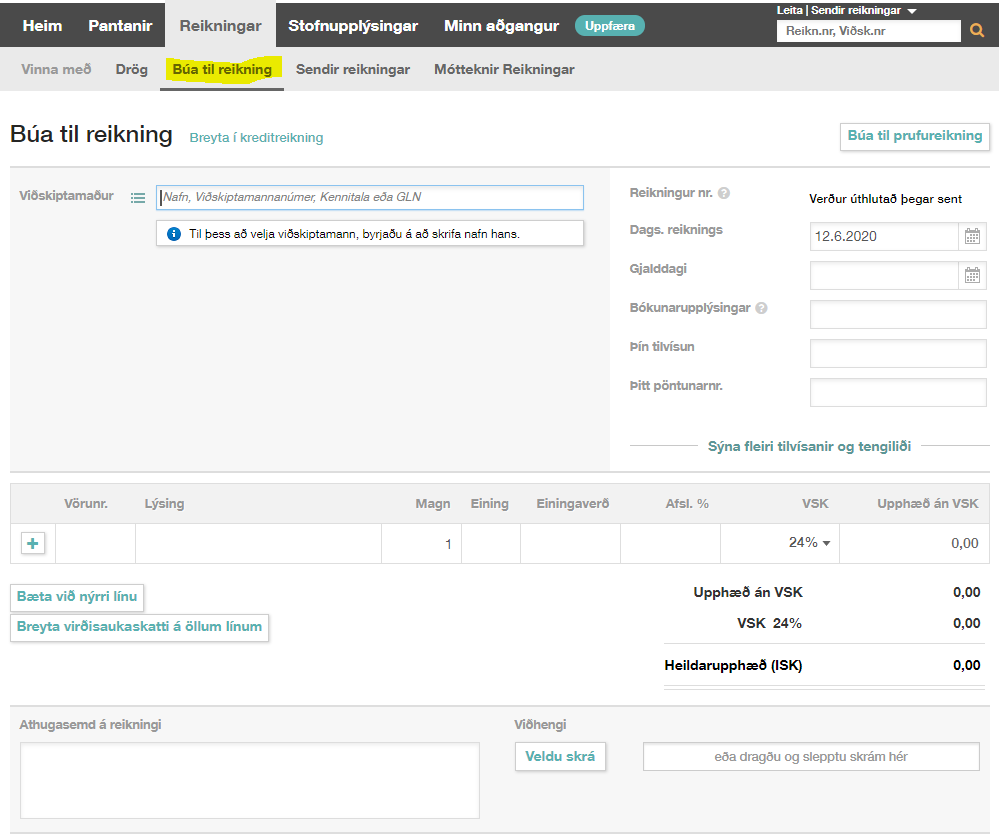The height and width of the screenshot is (840, 999).
Task: Go to Móttekknir Reikningar tab
Action: click(504, 69)
